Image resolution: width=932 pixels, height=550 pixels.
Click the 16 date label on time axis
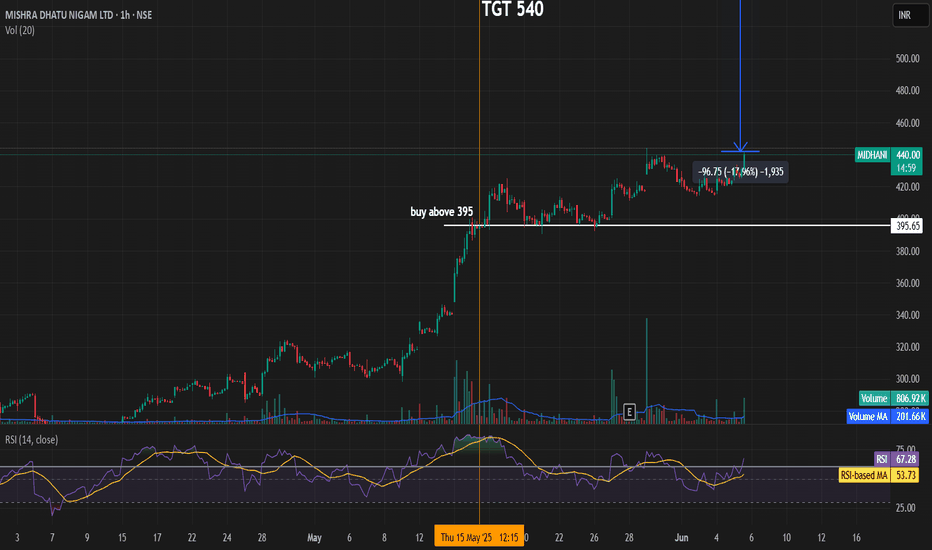857,538
